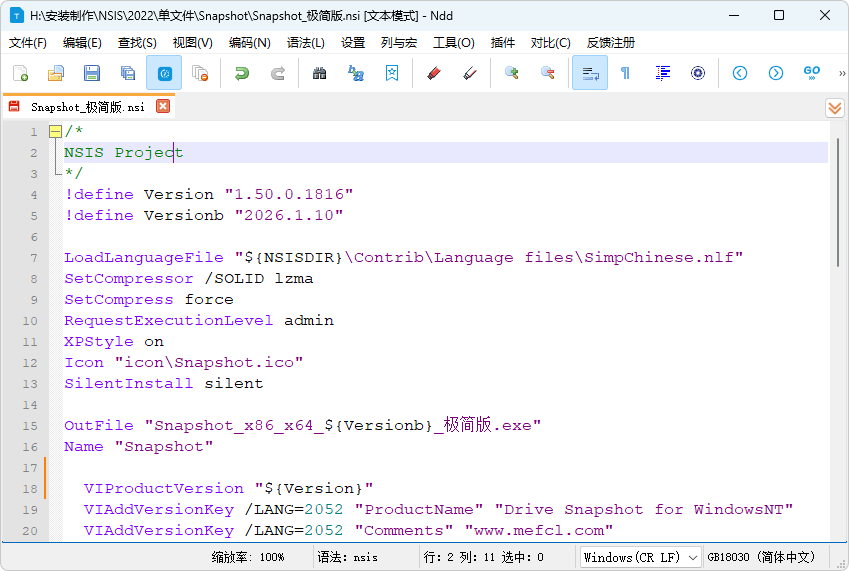Click the Zoom In magnifier icon
Viewport: 849px width, 571px height.
tap(512, 73)
